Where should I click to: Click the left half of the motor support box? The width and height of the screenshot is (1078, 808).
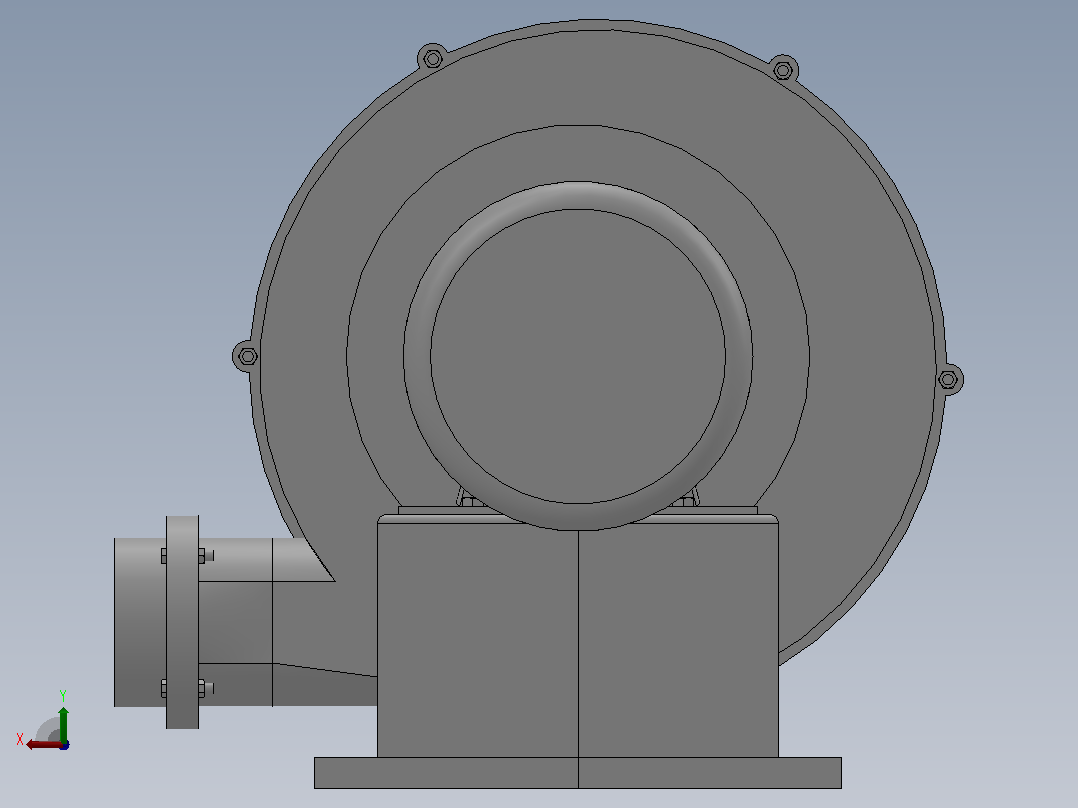click(x=478, y=640)
